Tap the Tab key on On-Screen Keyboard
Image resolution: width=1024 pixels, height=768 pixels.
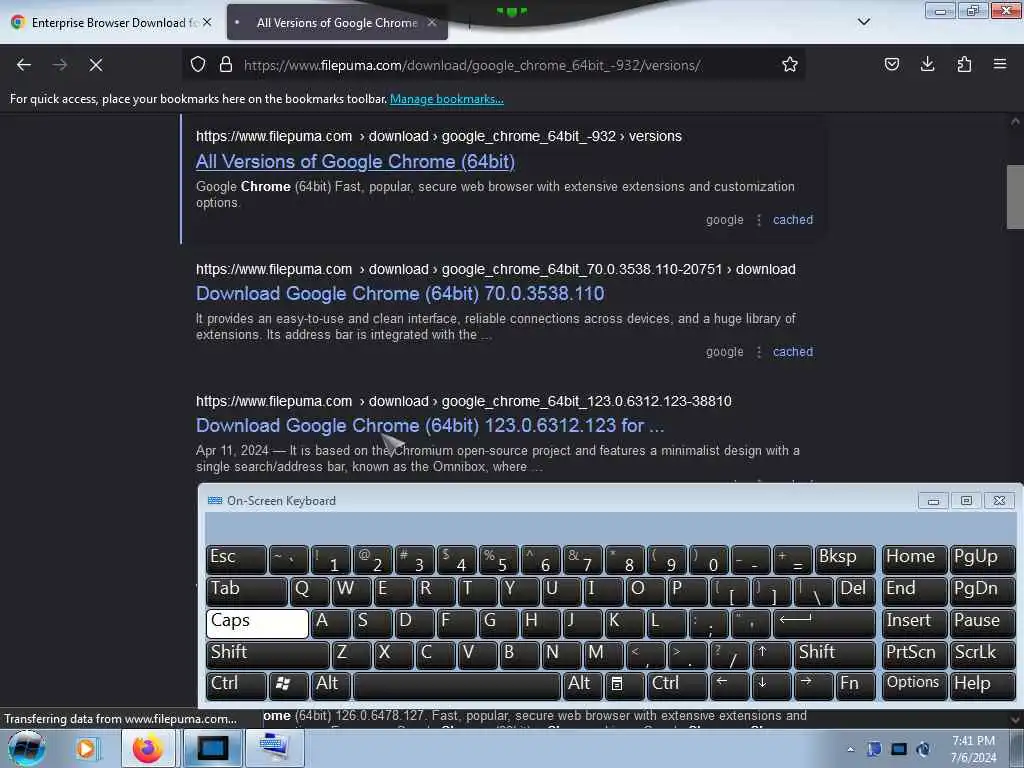point(247,591)
